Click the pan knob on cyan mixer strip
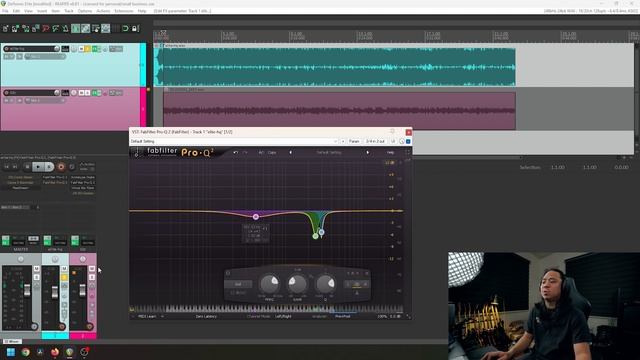This screenshot has width=640, height=360. pos(55,259)
